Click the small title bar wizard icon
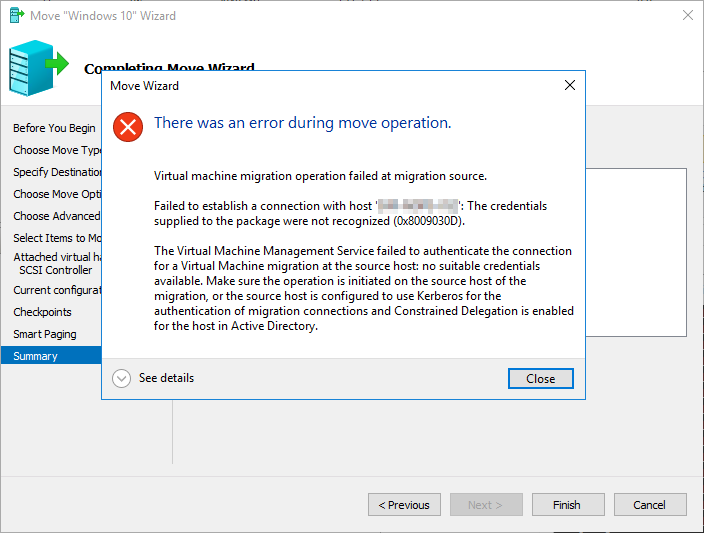 click(x=17, y=15)
